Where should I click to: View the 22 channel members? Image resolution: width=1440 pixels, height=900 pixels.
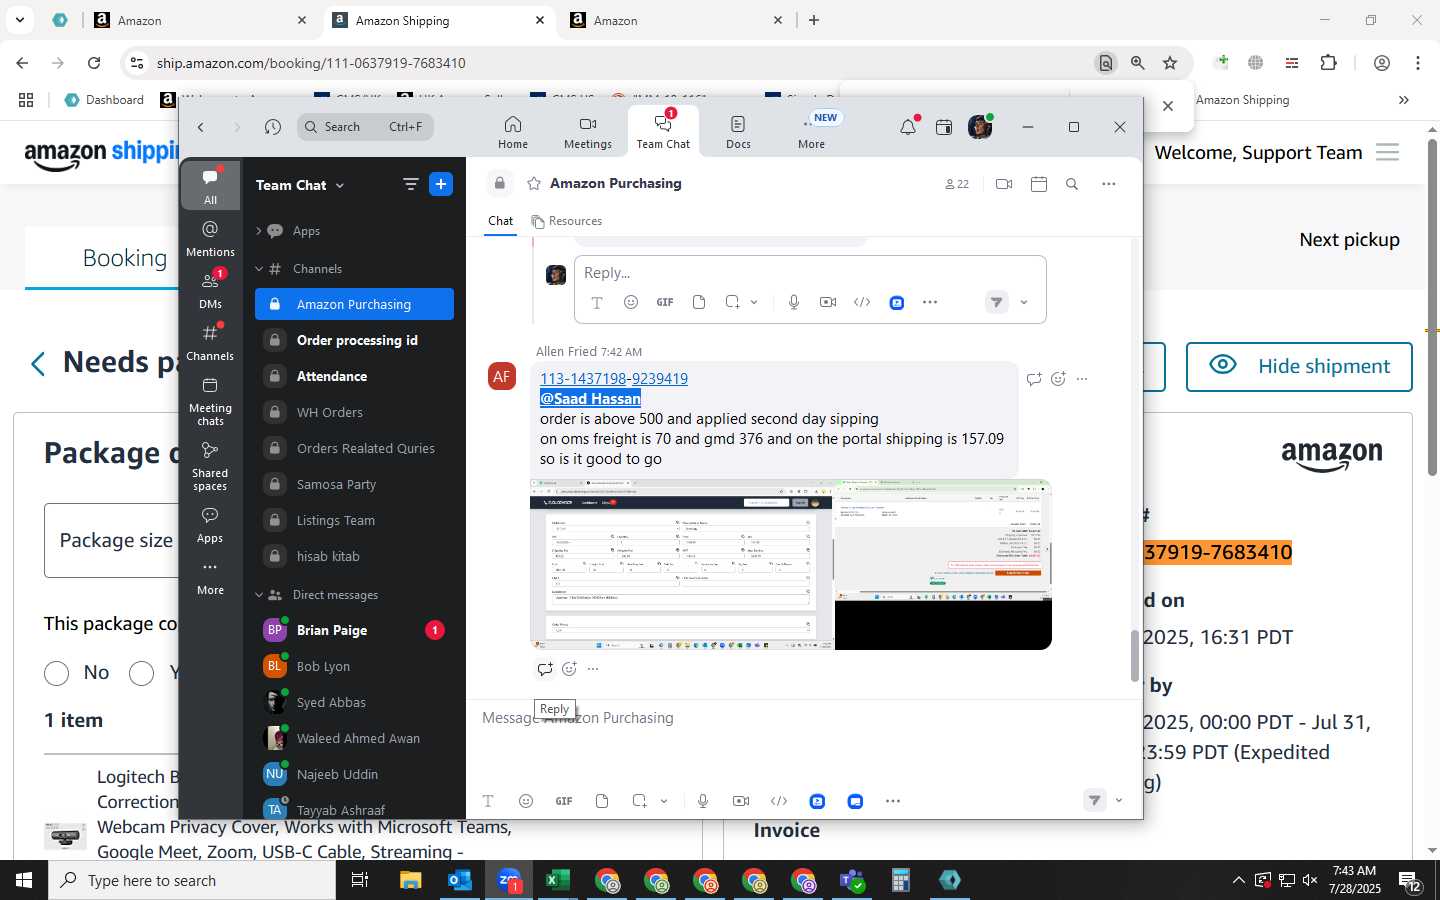click(956, 184)
